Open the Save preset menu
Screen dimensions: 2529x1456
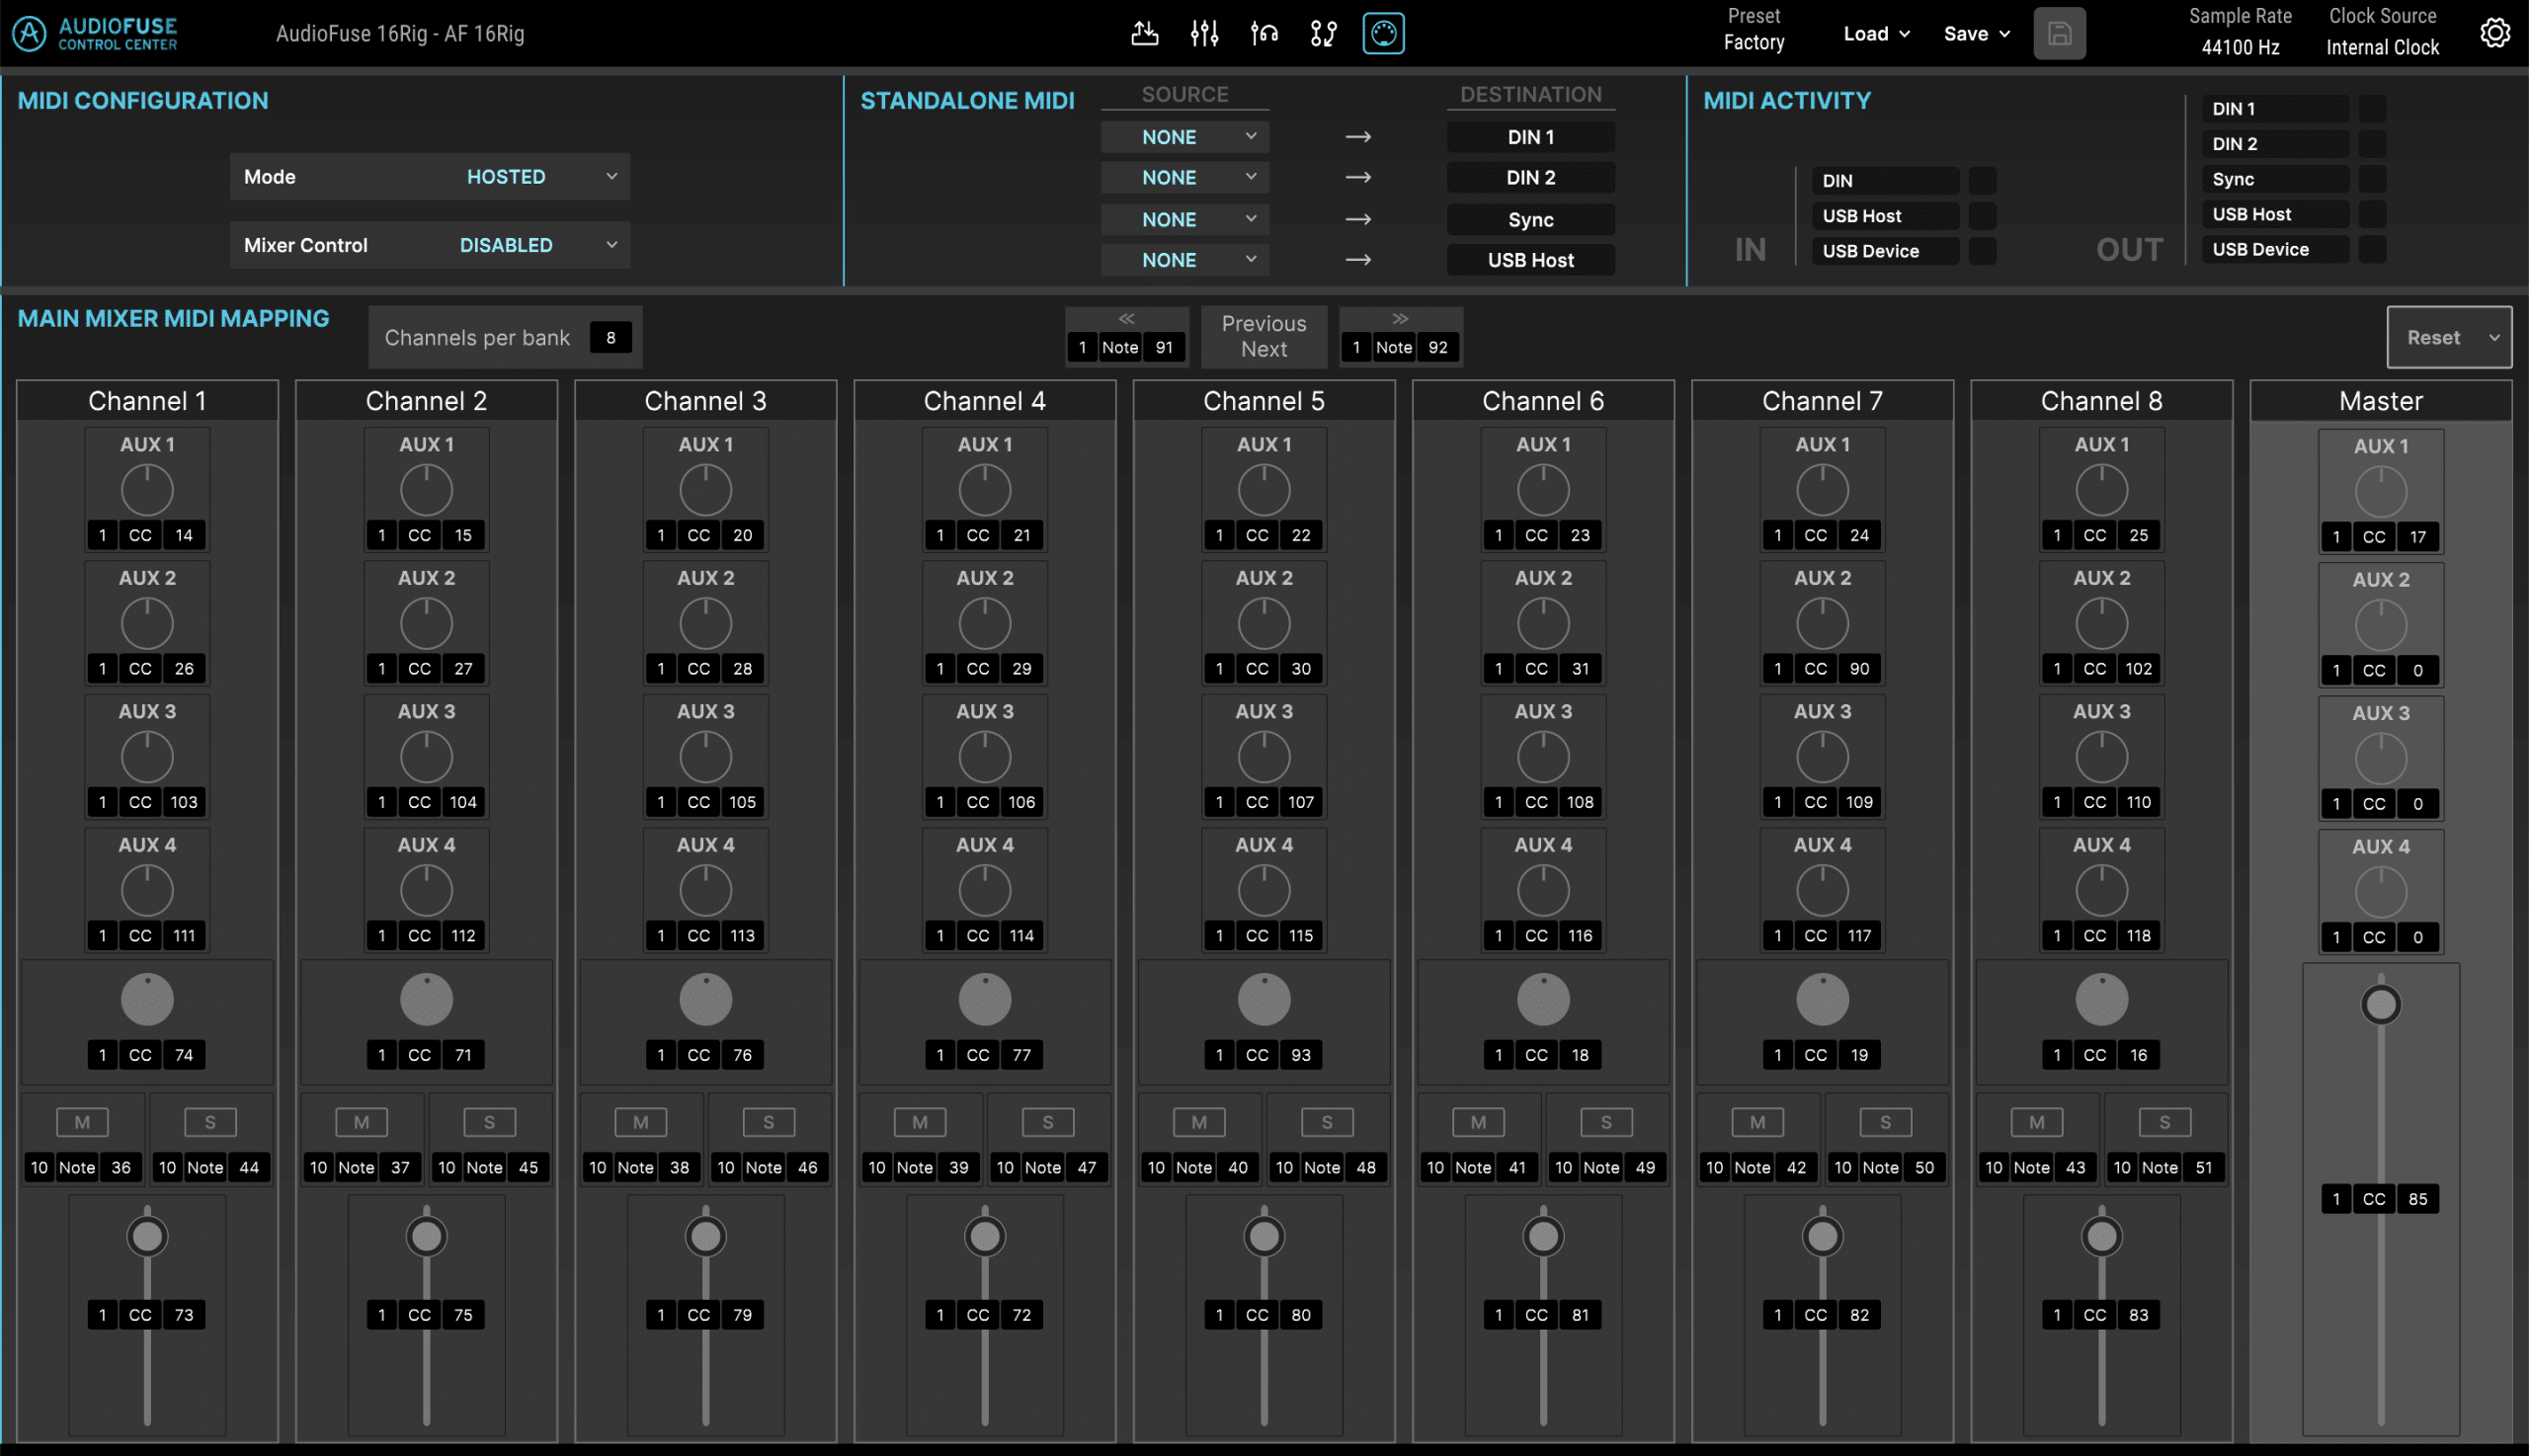tap(1976, 33)
